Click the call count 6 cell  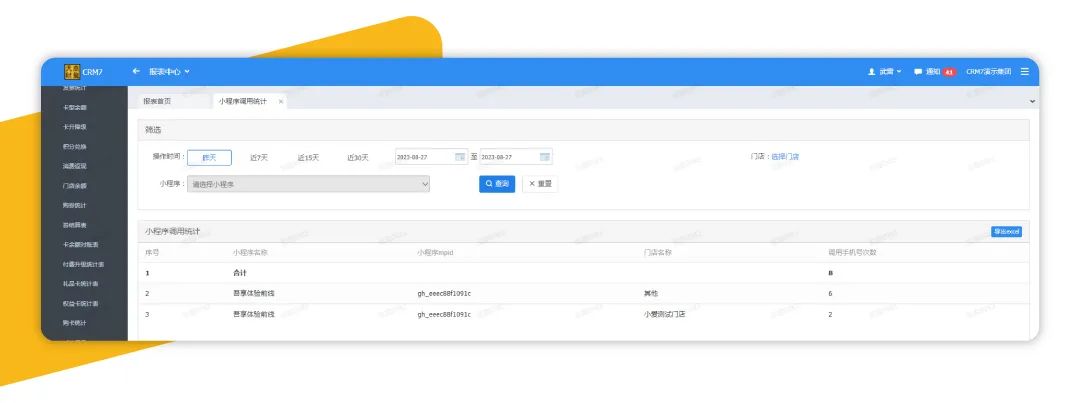click(x=830, y=294)
